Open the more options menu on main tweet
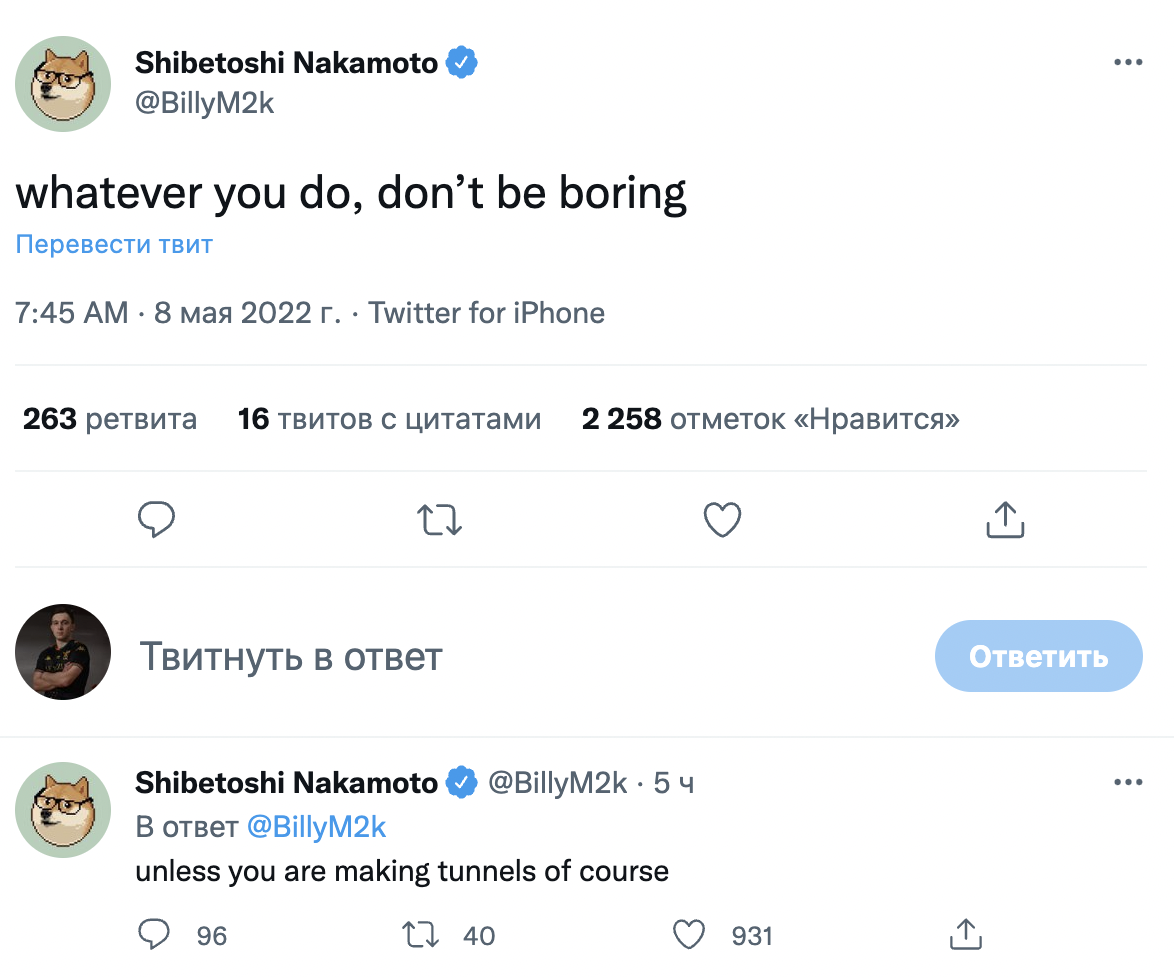This screenshot has height=978, width=1174. (1128, 61)
